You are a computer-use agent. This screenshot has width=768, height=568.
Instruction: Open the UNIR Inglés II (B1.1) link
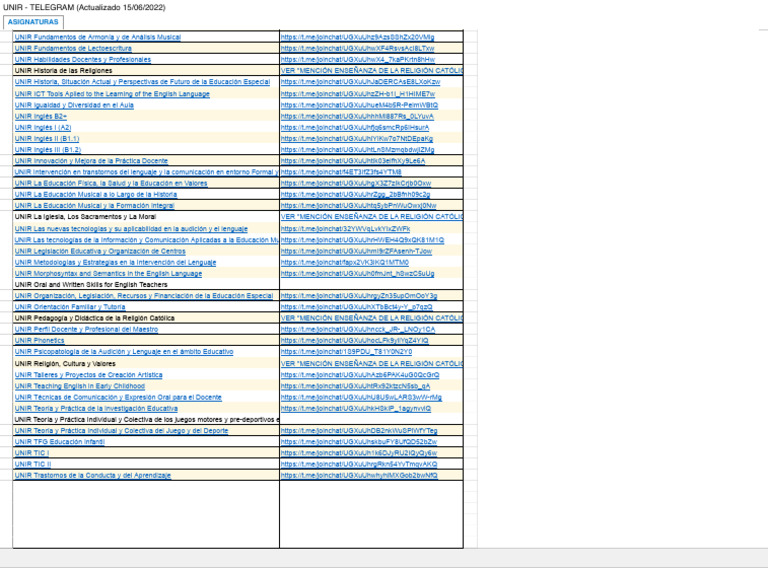[x=47, y=139]
